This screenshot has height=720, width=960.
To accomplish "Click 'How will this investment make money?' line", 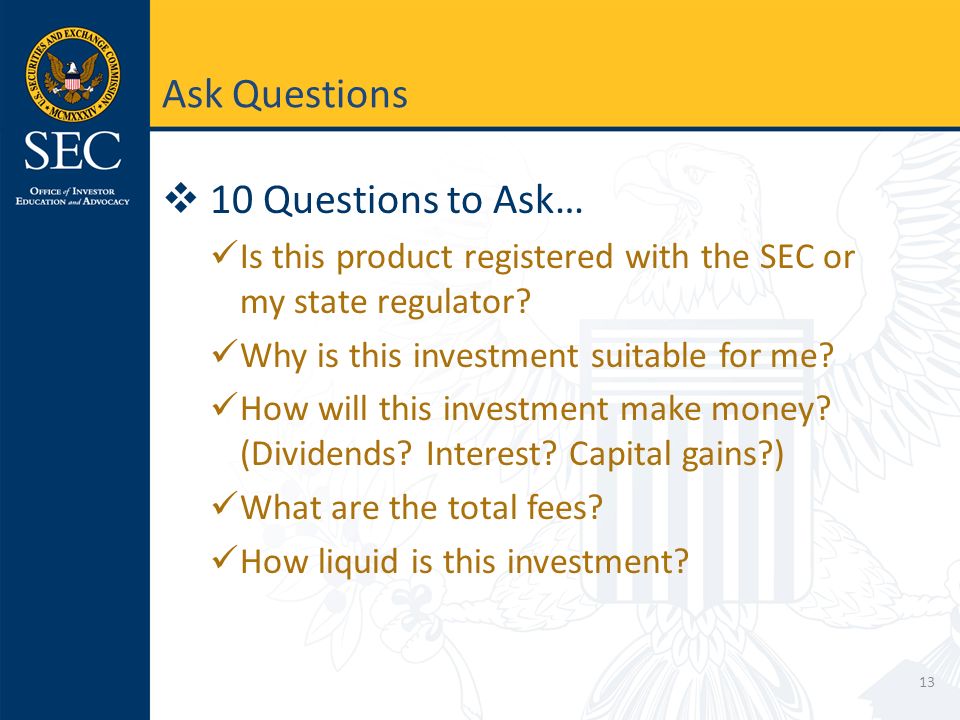I will click(x=536, y=409).
